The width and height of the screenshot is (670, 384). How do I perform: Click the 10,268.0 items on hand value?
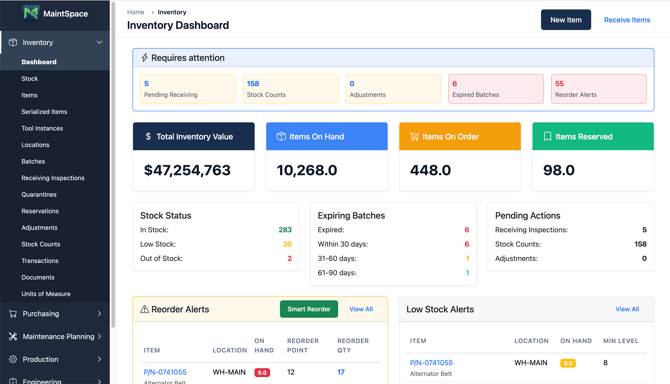[x=307, y=170]
